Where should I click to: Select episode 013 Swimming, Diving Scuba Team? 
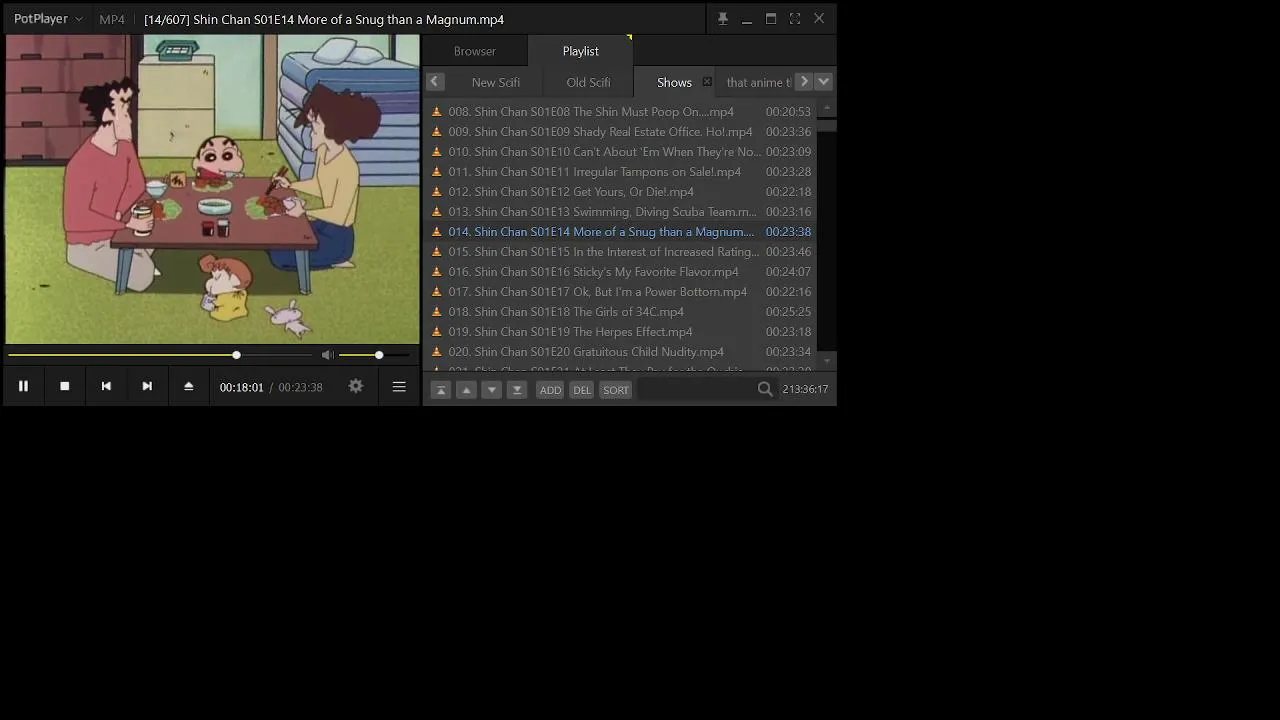pyautogui.click(x=621, y=212)
